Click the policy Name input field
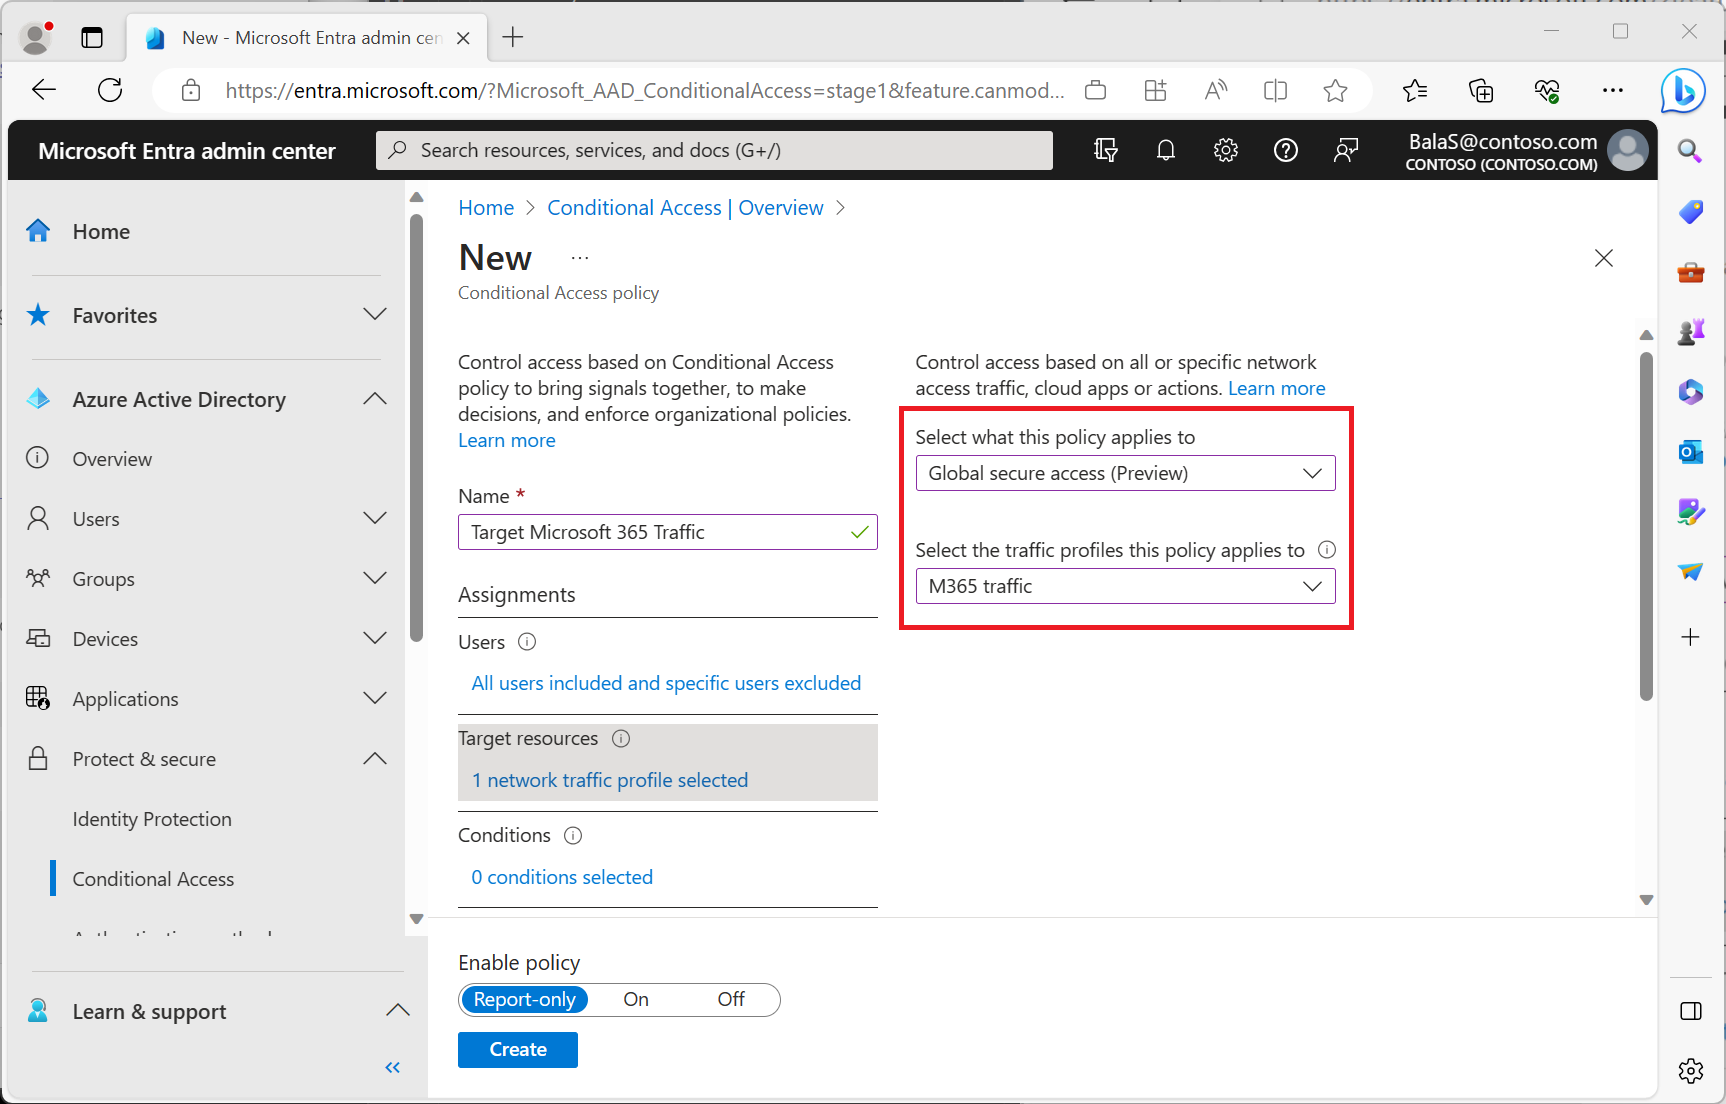This screenshot has height=1104, width=1726. click(667, 532)
